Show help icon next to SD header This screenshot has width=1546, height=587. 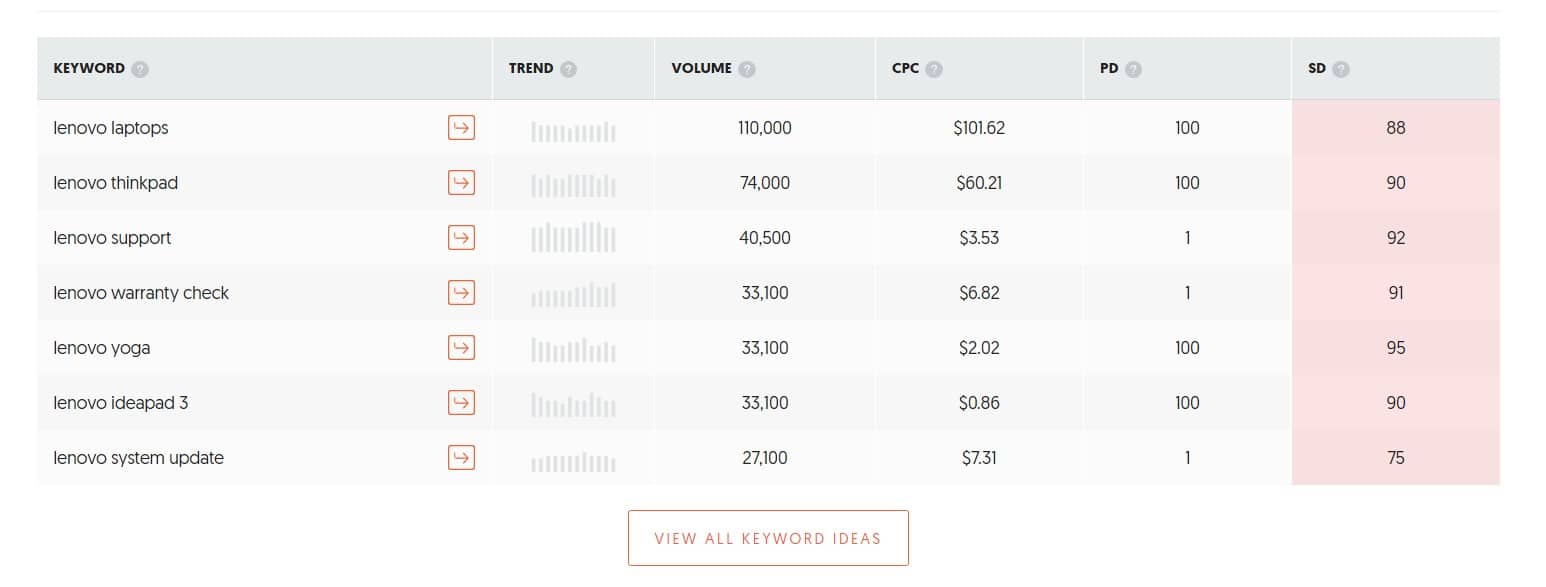coord(1341,69)
